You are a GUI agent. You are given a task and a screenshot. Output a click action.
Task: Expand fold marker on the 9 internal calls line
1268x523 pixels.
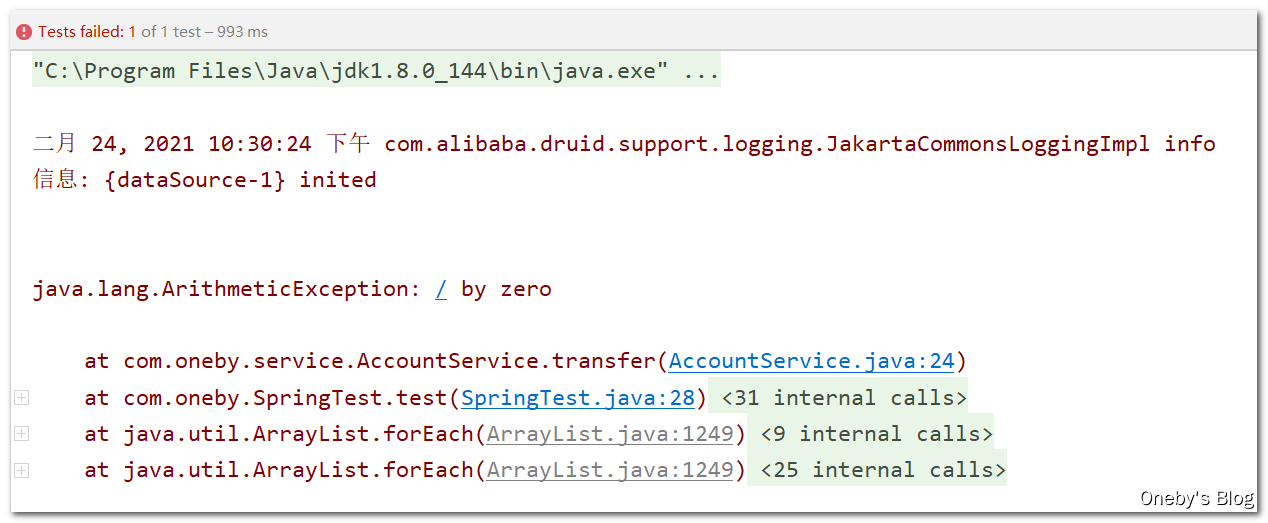click(22, 434)
